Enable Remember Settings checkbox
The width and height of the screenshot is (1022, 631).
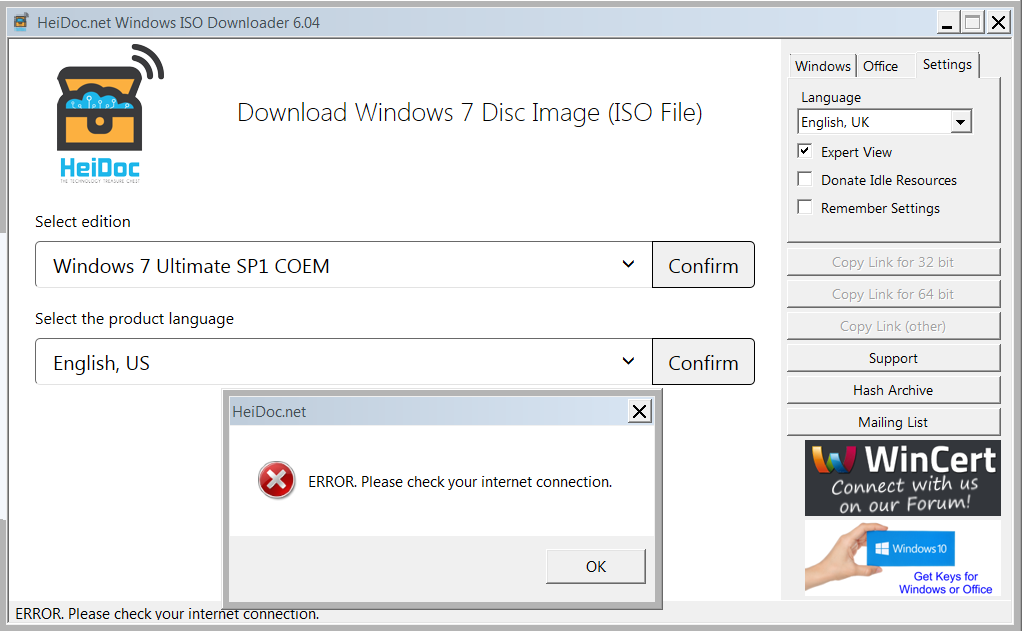coord(805,207)
